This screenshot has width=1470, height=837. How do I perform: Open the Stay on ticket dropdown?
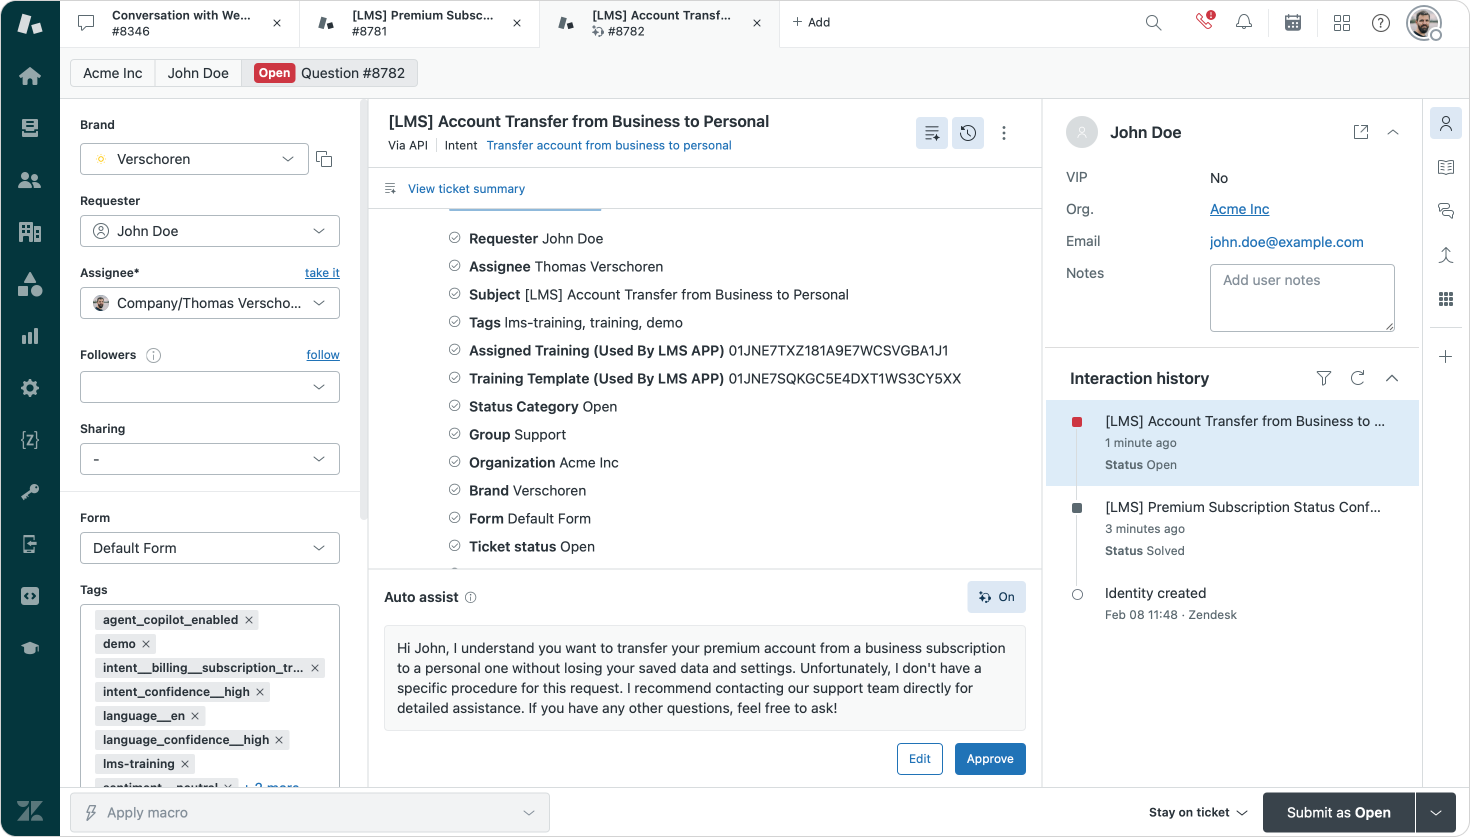(x=1198, y=813)
